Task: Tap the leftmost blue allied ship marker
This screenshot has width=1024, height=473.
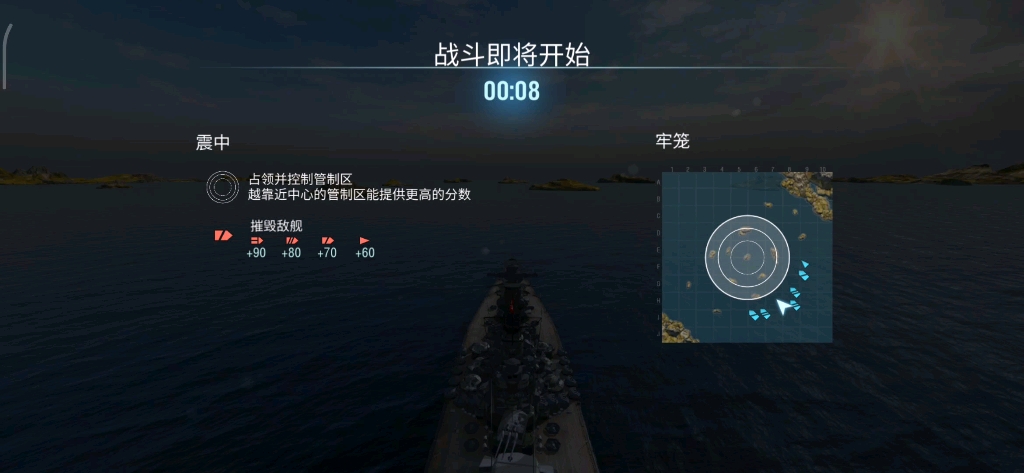Action: (754, 314)
